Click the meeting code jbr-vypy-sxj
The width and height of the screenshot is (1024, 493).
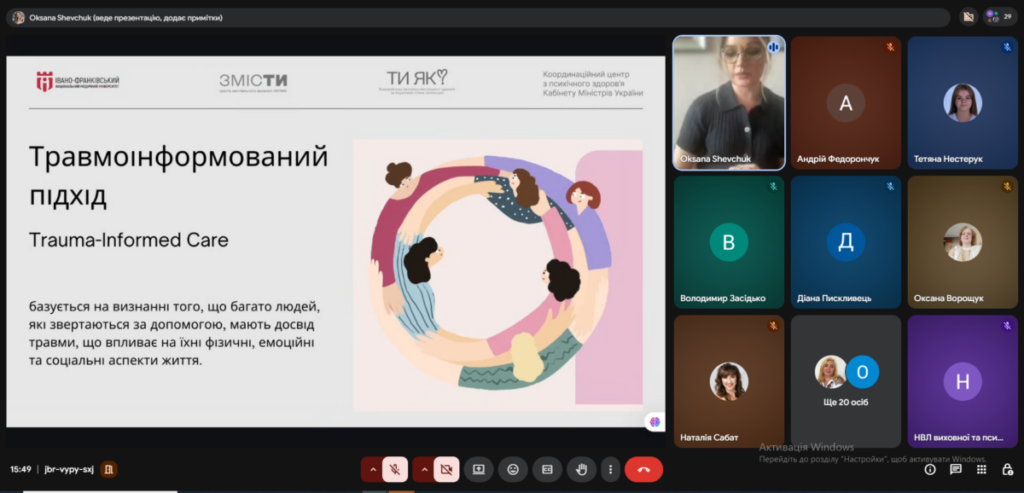69,469
